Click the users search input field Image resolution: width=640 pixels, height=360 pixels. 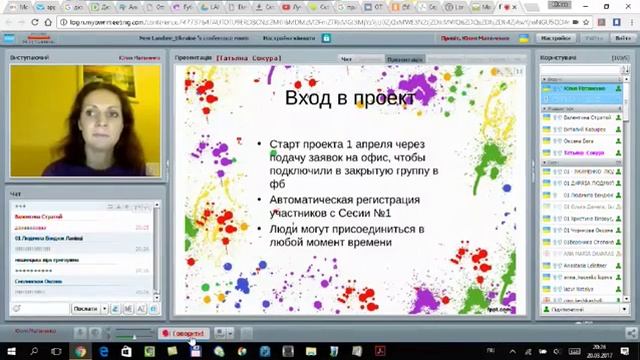tap(581, 69)
